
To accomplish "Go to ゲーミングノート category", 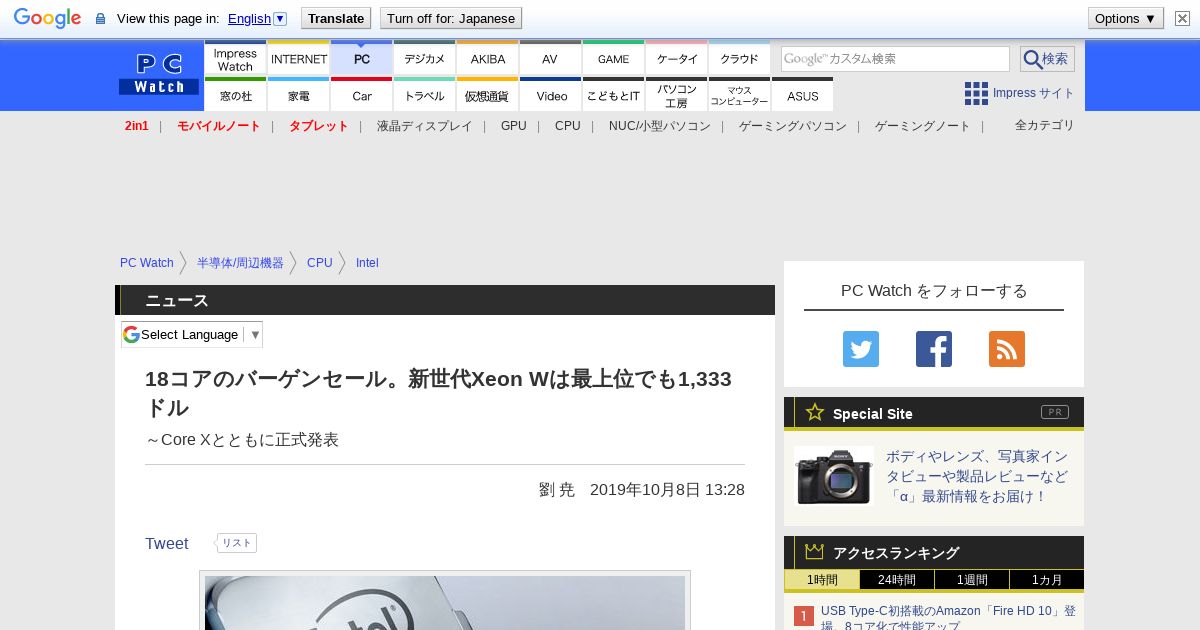I will point(923,126).
